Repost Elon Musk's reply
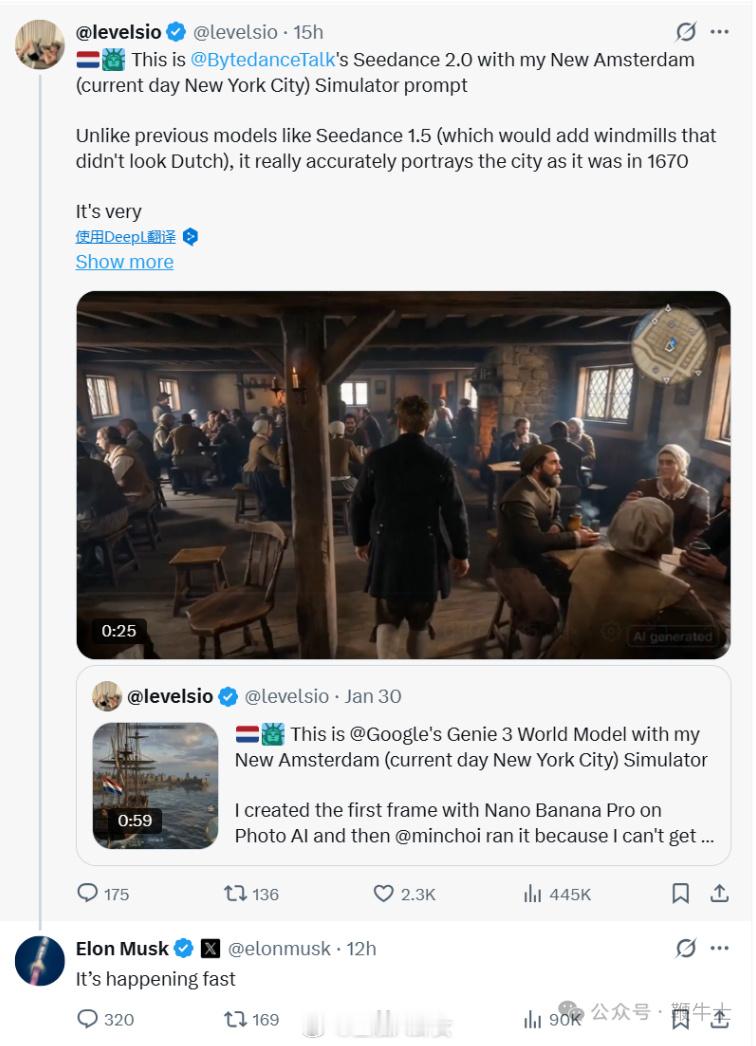The height and width of the screenshot is (1046, 756). click(237, 1019)
